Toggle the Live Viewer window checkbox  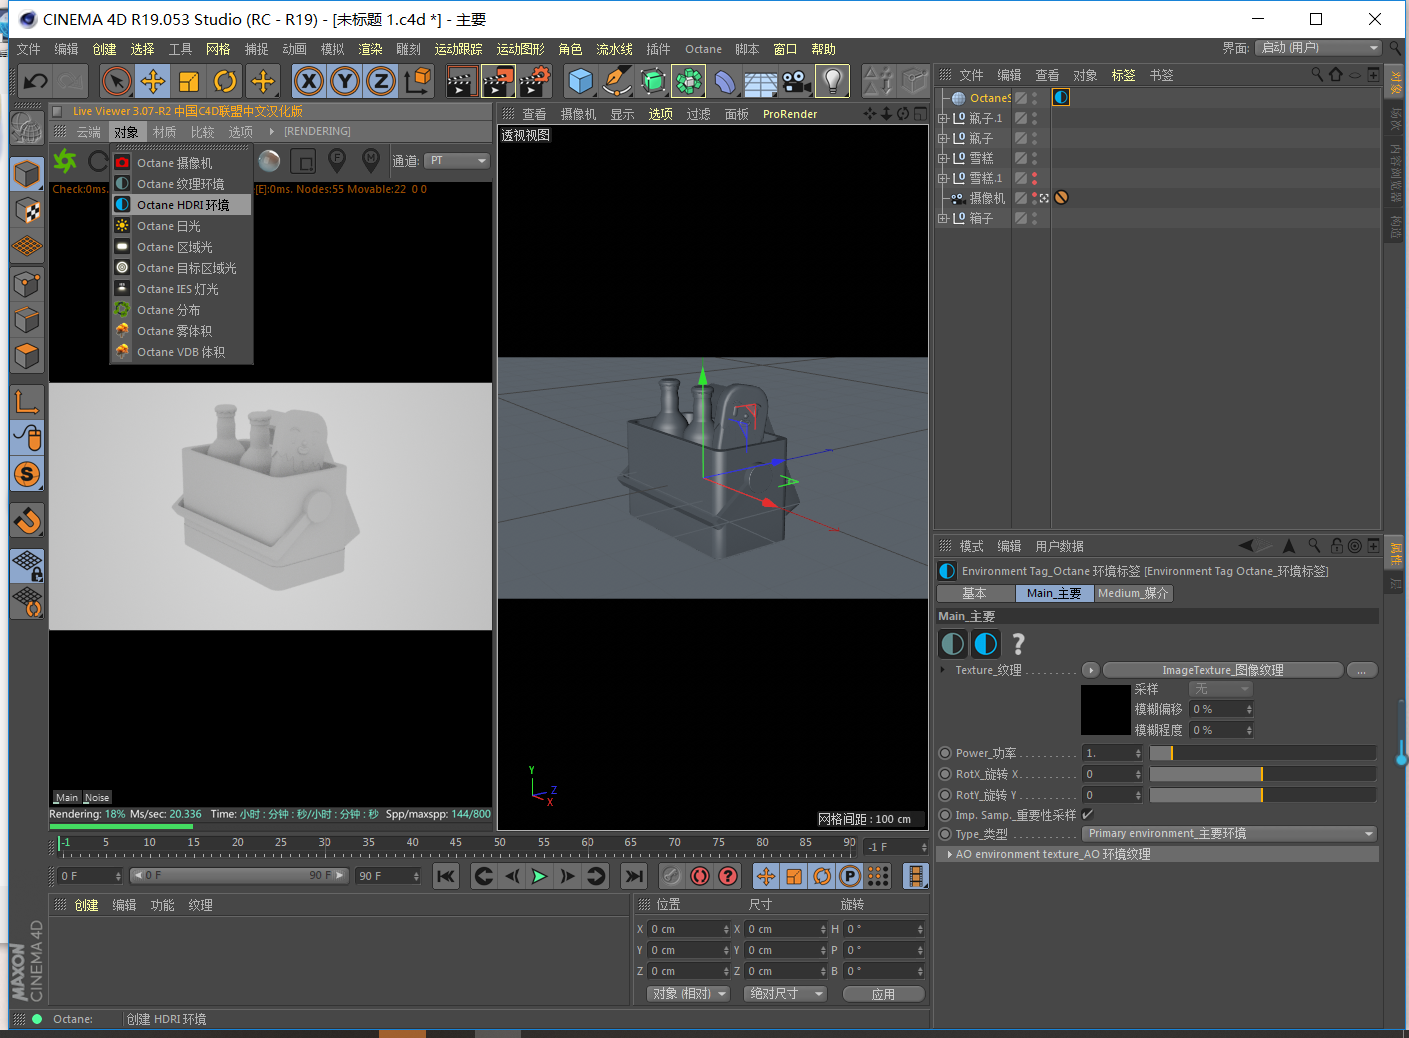(x=57, y=111)
